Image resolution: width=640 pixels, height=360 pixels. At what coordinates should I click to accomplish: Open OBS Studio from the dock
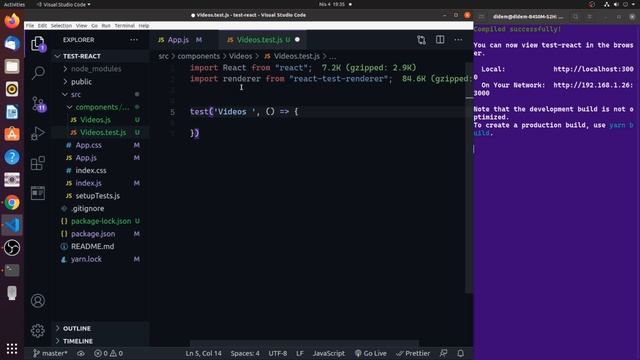coord(12,248)
